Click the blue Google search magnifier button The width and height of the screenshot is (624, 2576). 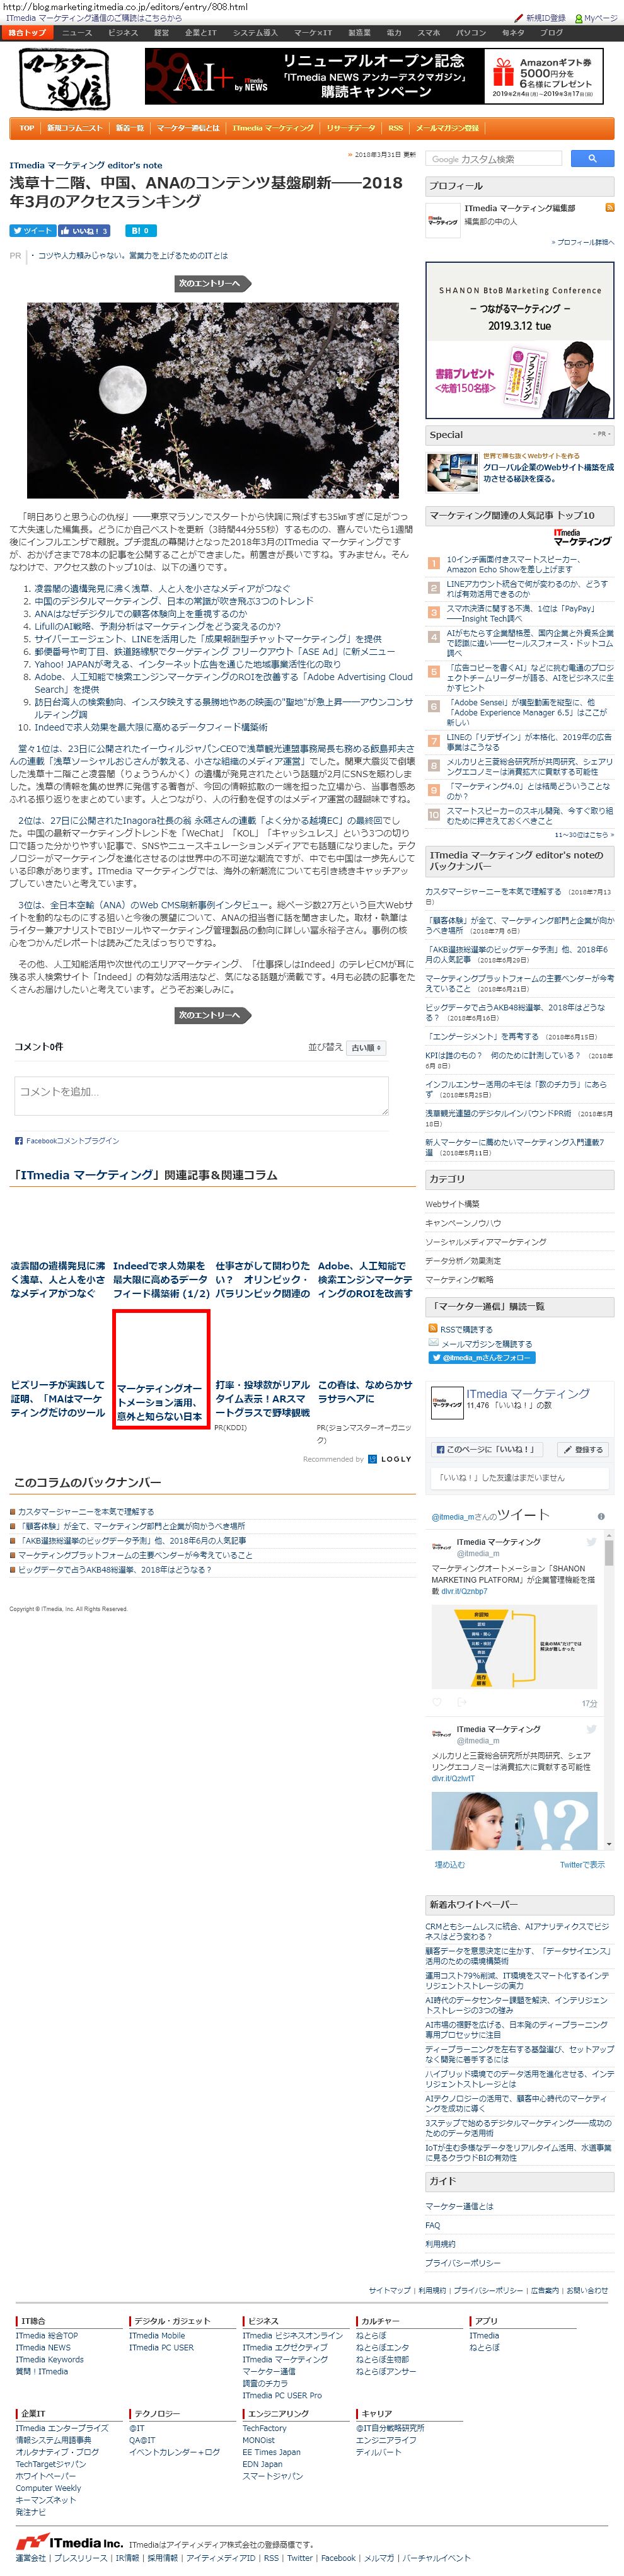(593, 158)
